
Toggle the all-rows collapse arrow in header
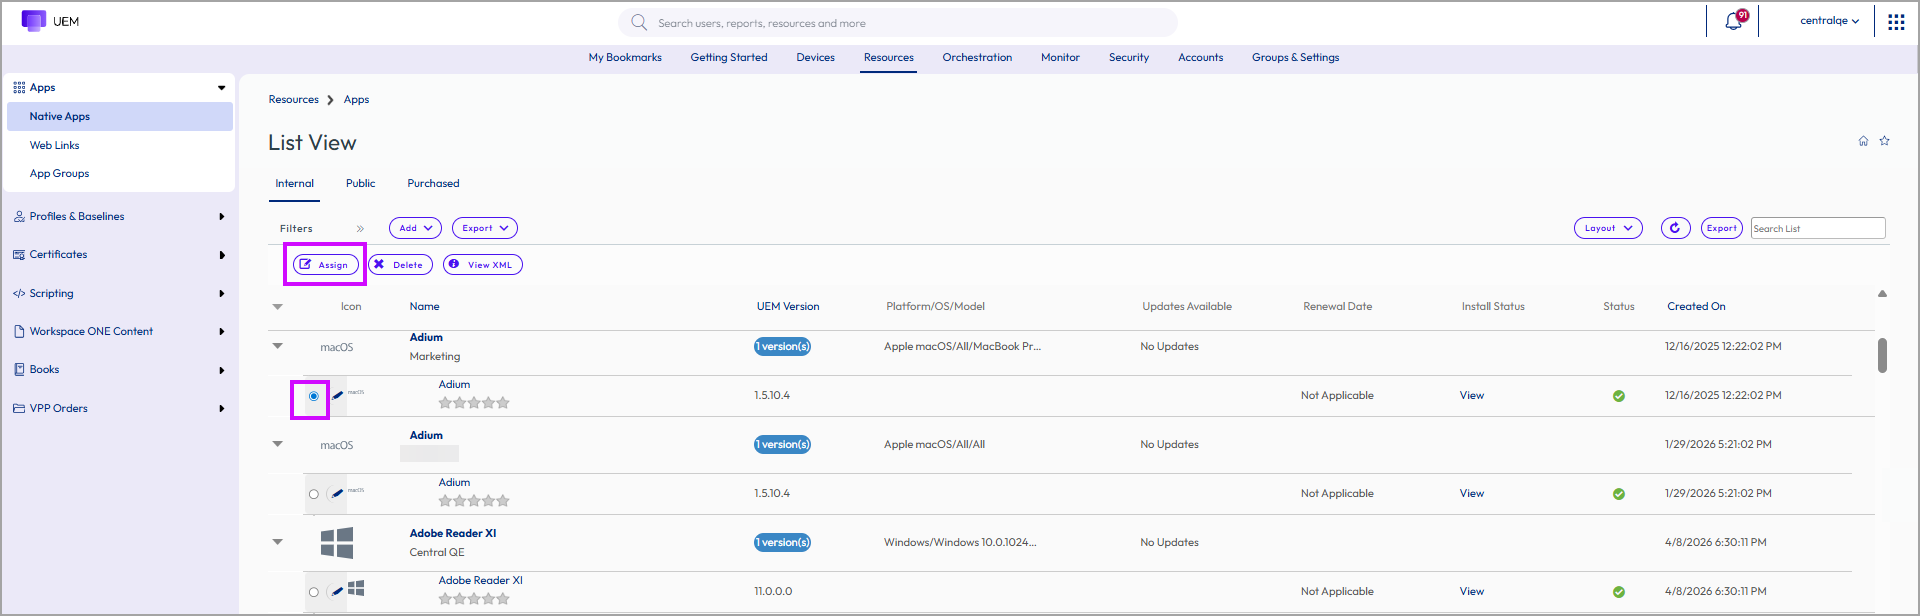(278, 307)
